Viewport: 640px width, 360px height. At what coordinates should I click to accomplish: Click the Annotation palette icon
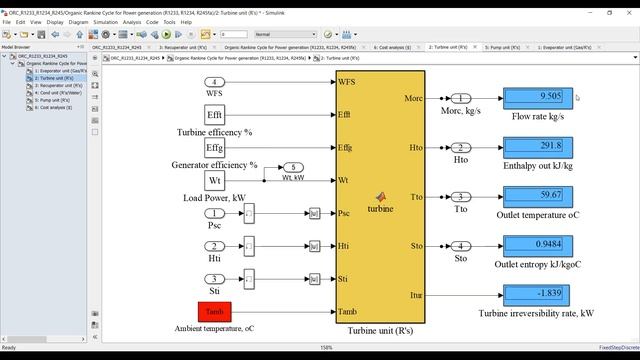(x=95, y=109)
